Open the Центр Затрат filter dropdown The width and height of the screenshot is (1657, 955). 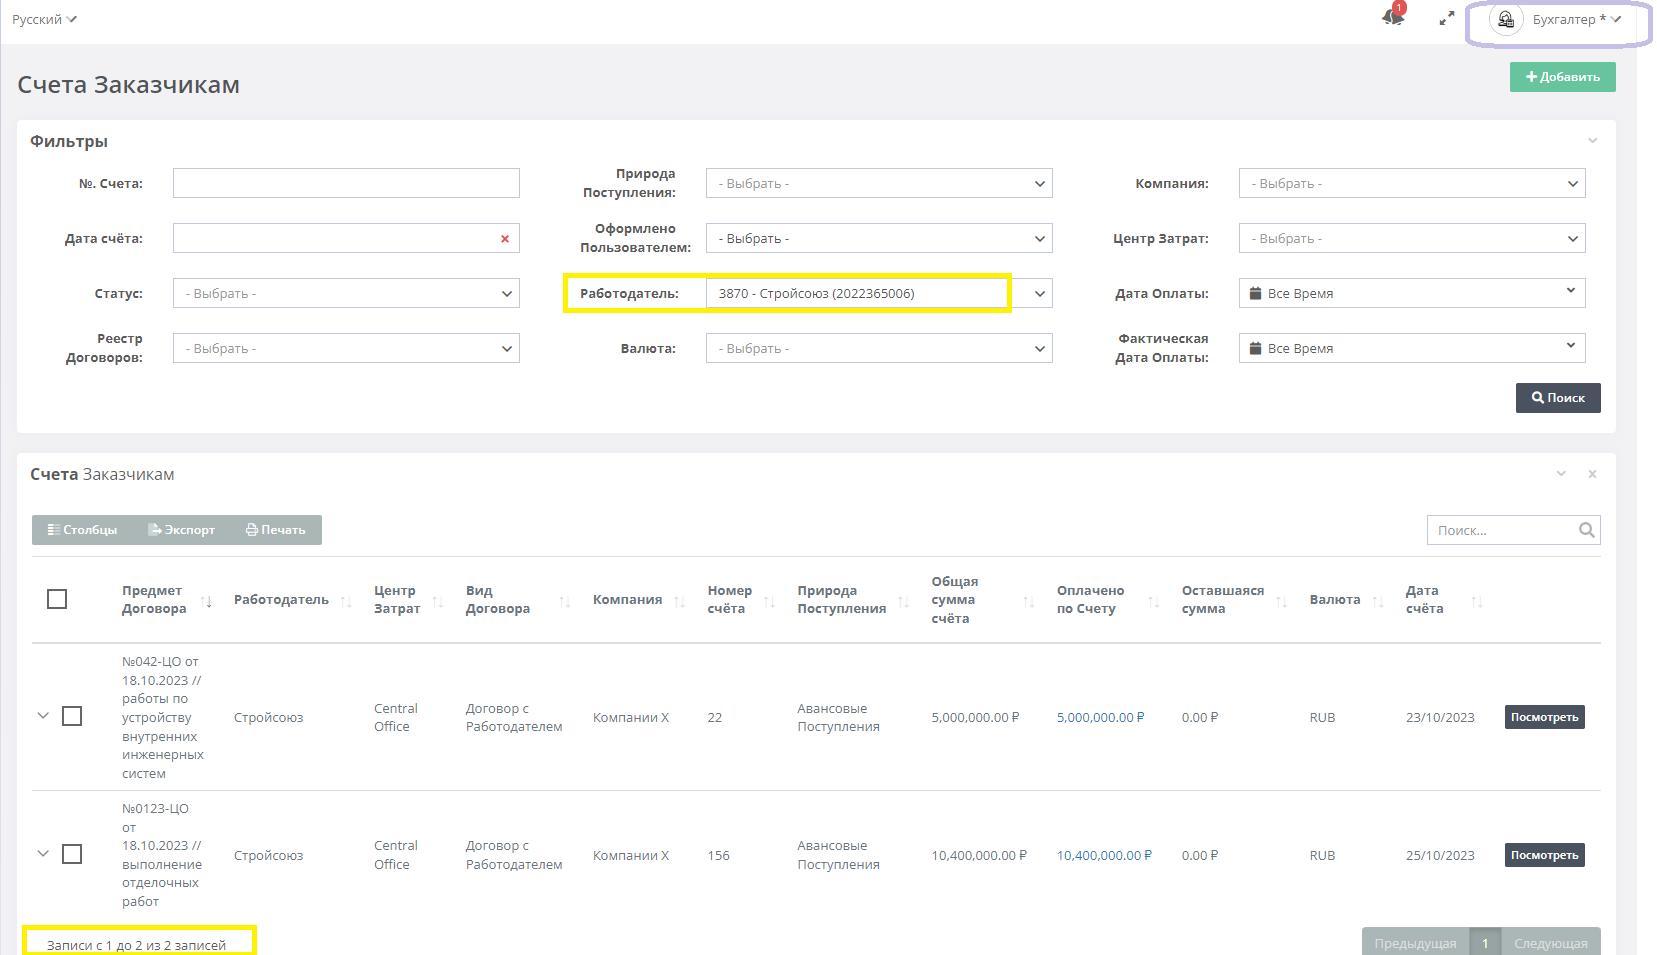click(x=1412, y=238)
